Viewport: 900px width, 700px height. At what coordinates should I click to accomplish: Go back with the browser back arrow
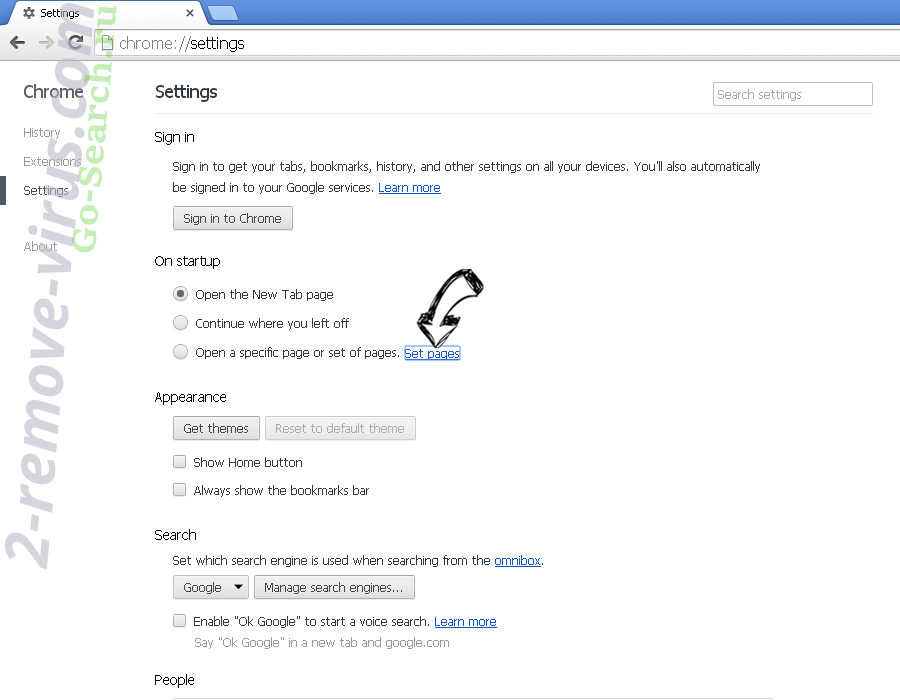(x=18, y=42)
